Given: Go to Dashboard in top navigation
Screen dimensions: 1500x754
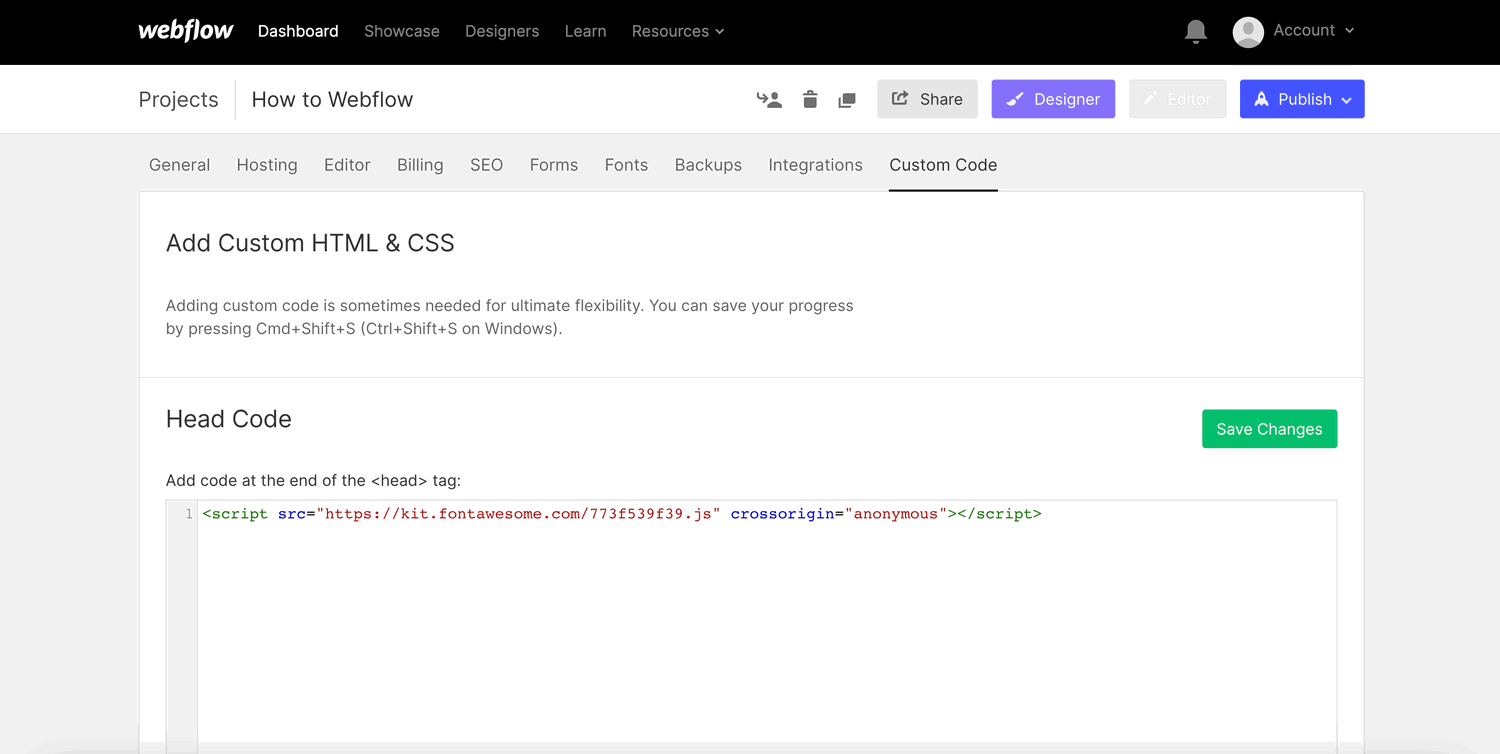Looking at the screenshot, I should [298, 31].
